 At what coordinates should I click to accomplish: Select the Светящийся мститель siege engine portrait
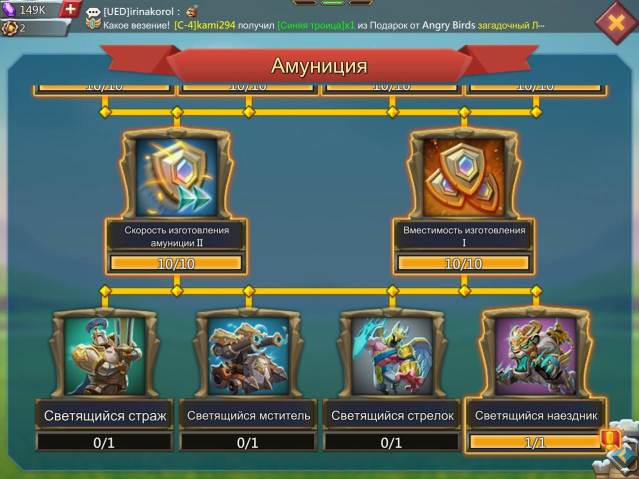pyautogui.click(x=249, y=356)
